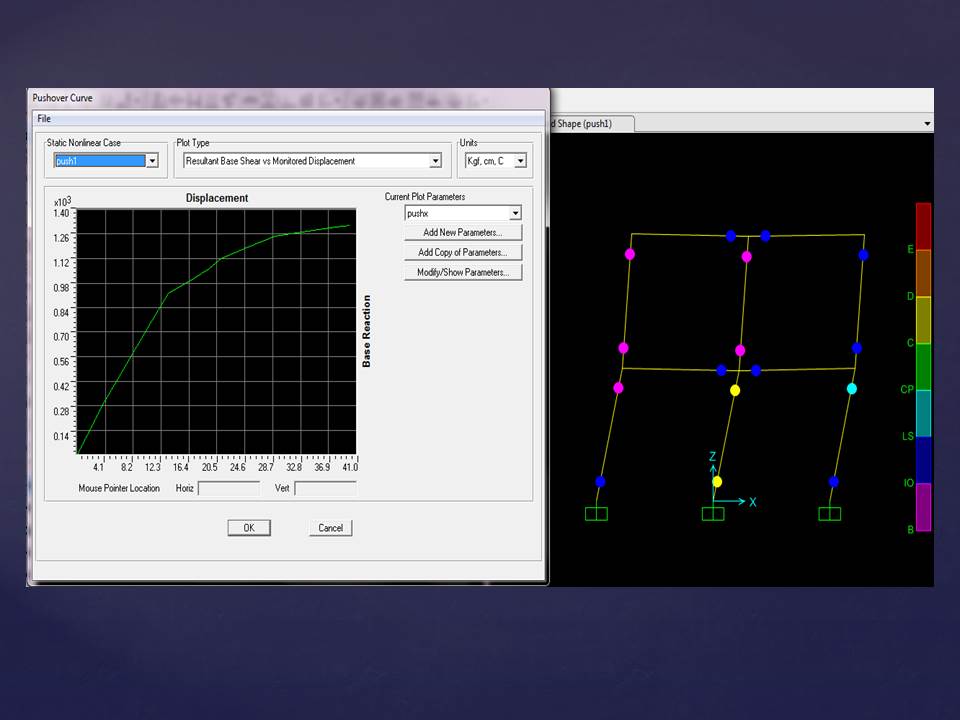
Task: Open the Current Plot Parameters pushx dropdown
Action: coord(515,213)
